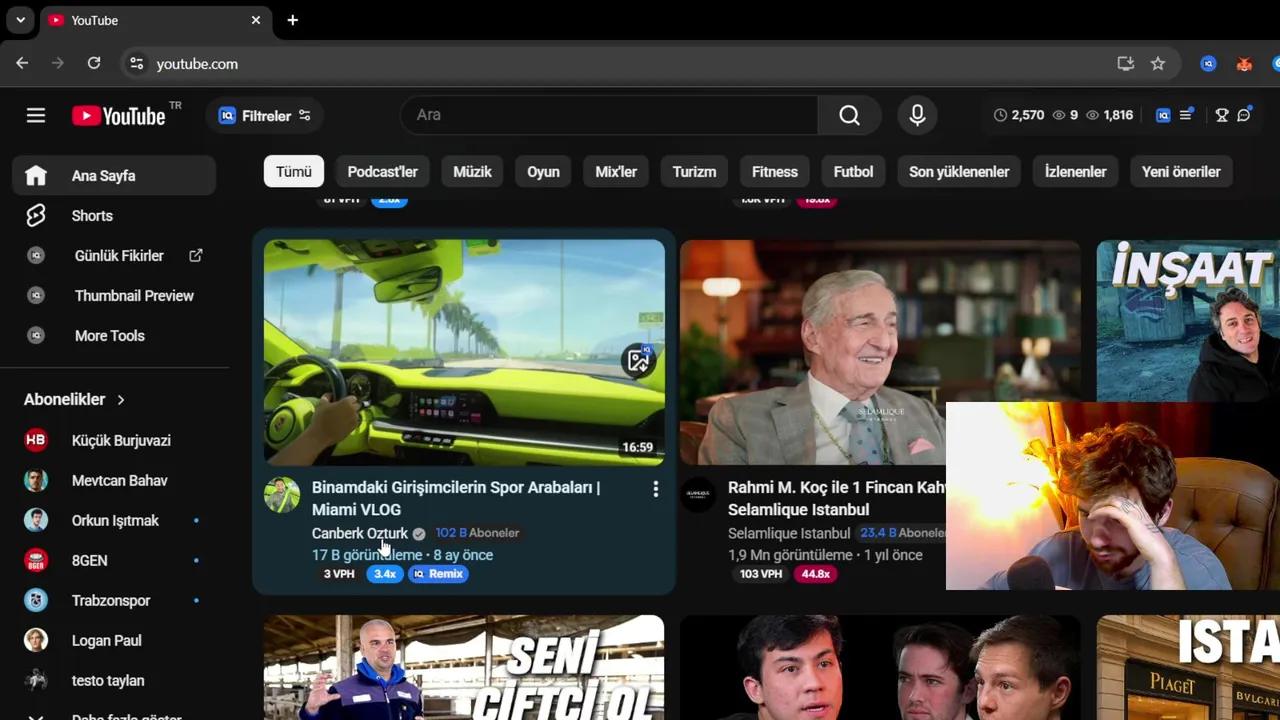Click the 3.4x badge under Miami VLOG

(x=385, y=574)
